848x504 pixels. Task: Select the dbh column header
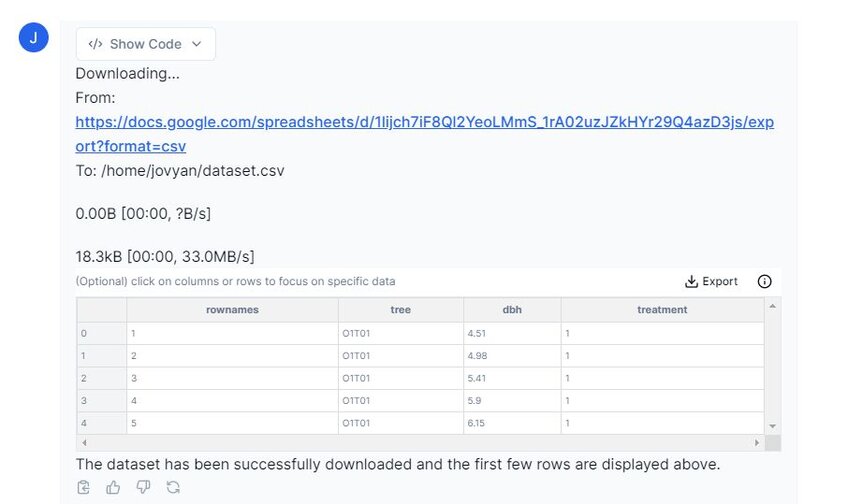(x=512, y=310)
